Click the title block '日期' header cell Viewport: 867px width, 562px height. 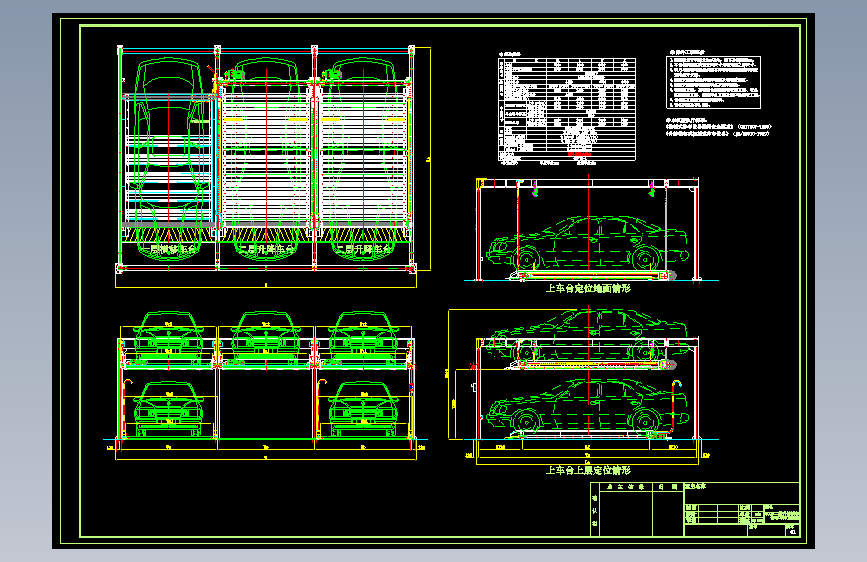point(667,487)
